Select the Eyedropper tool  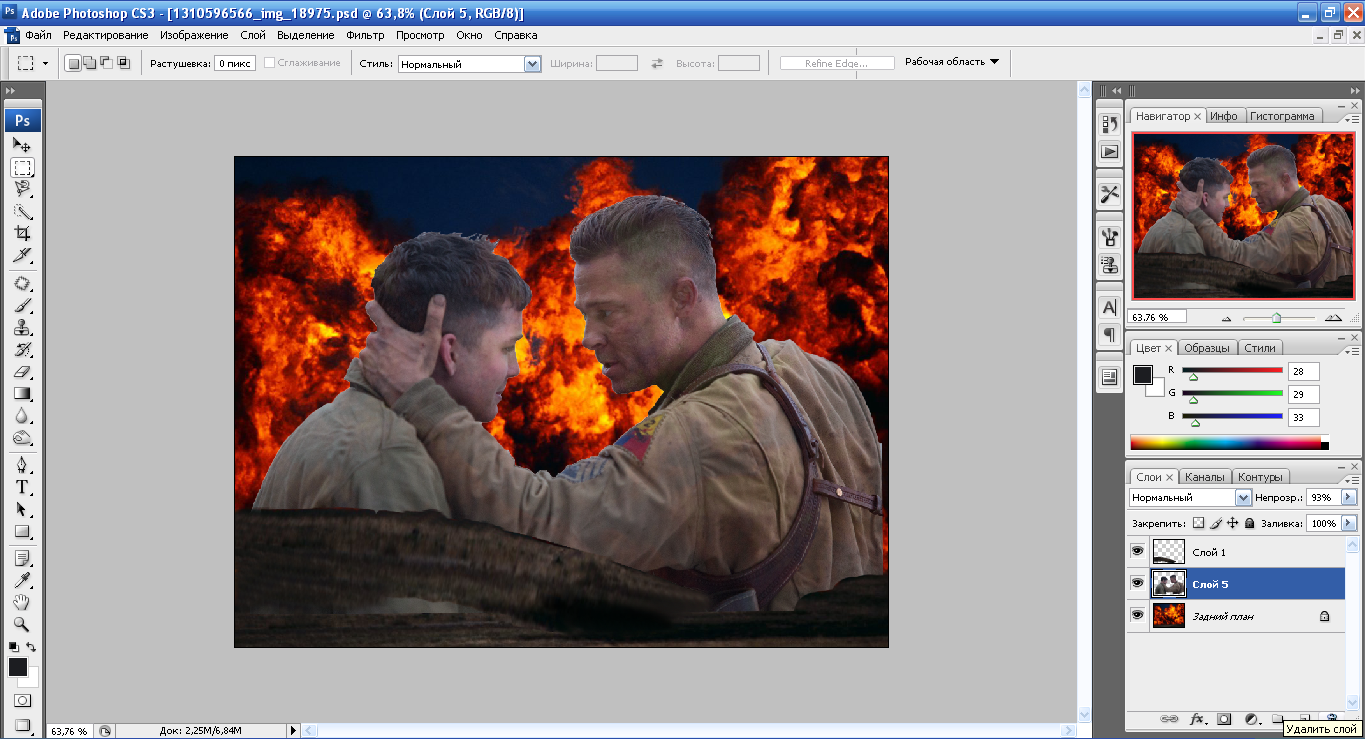point(22,580)
